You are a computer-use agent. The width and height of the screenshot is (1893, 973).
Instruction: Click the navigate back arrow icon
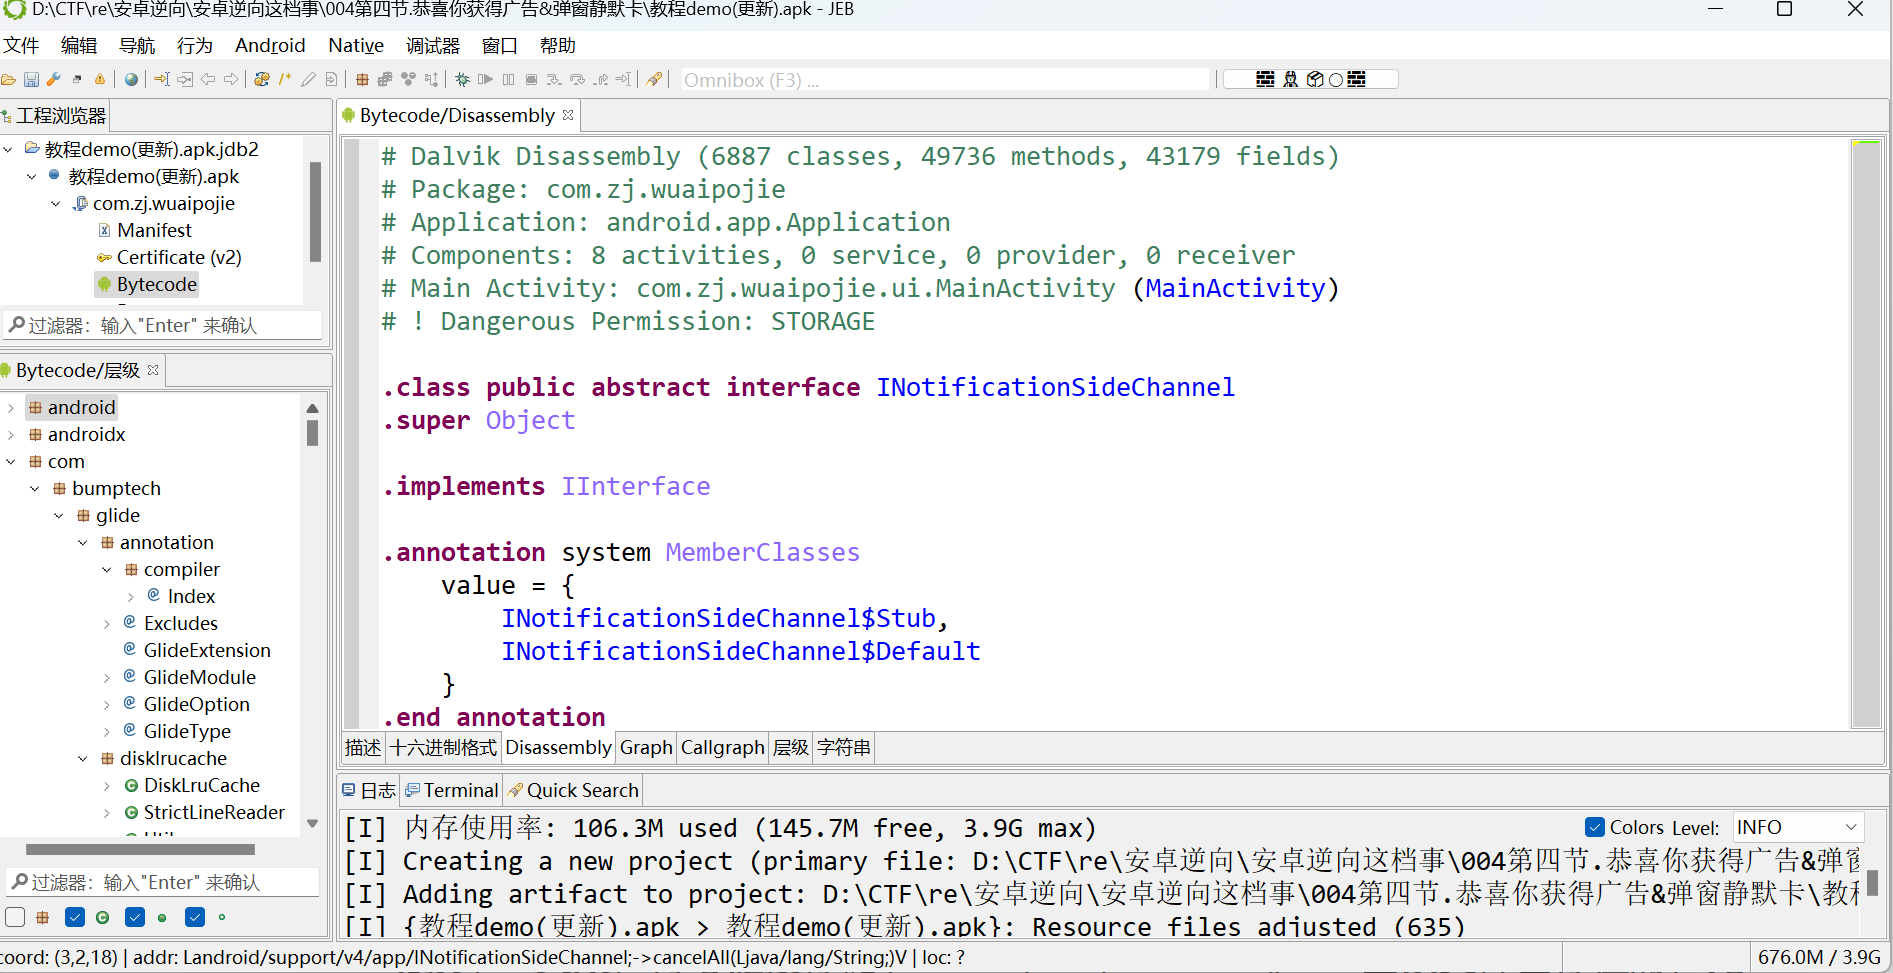[x=208, y=79]
